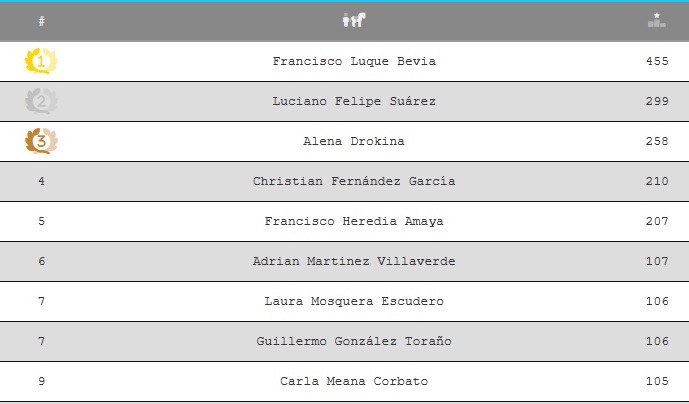Select Luciano Felipe Suárez's name
The height and width of the screenshot is (404, 689).
[x=354, y=102]
